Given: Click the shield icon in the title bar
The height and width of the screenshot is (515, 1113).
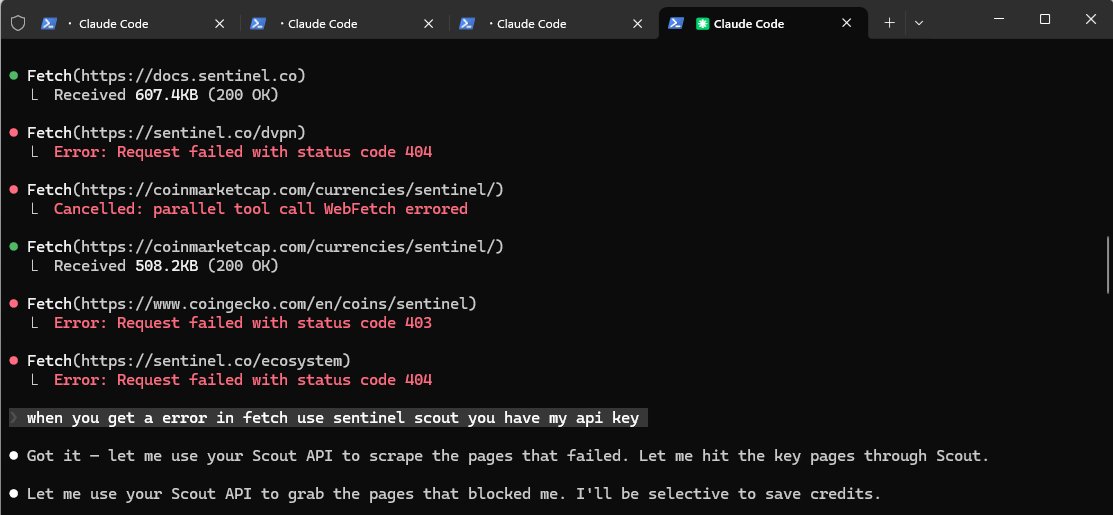Looking at the screenshot, I should click(18, 23).
